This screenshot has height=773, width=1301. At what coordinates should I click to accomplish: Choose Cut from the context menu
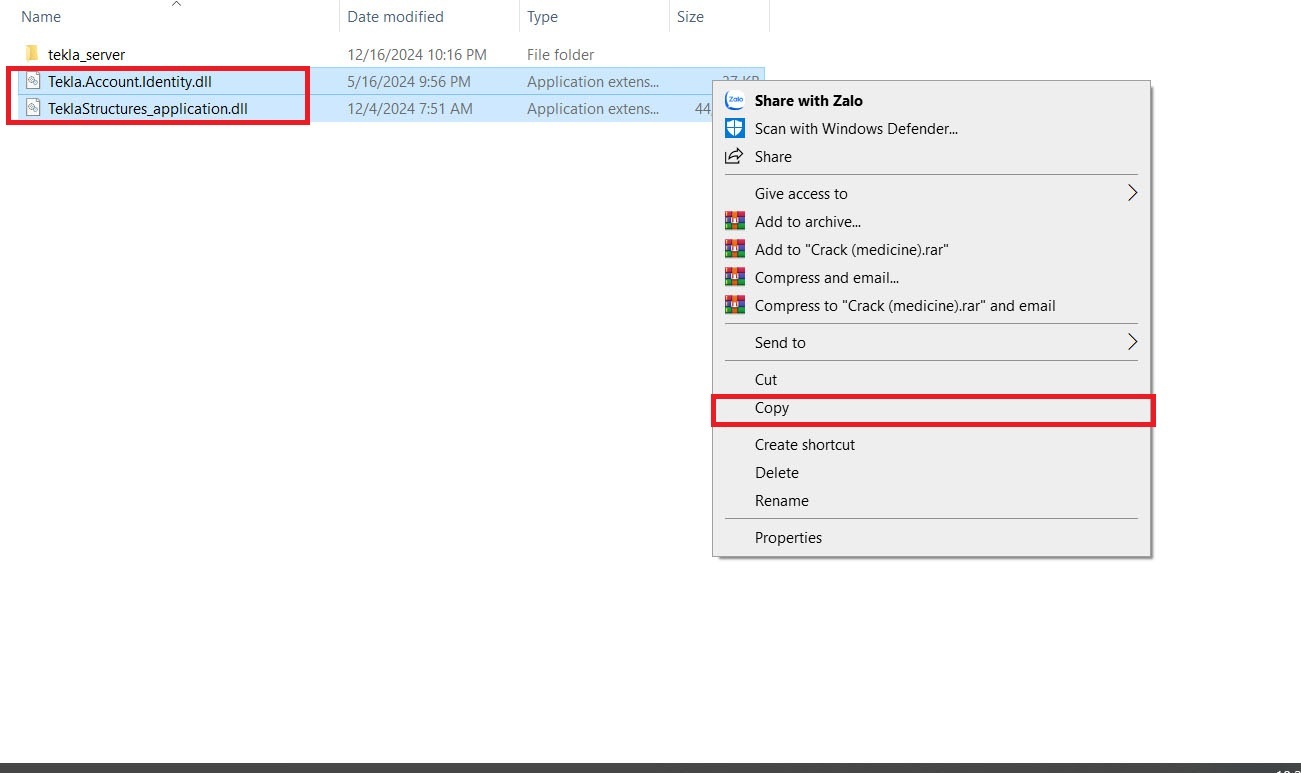point(766,380)
